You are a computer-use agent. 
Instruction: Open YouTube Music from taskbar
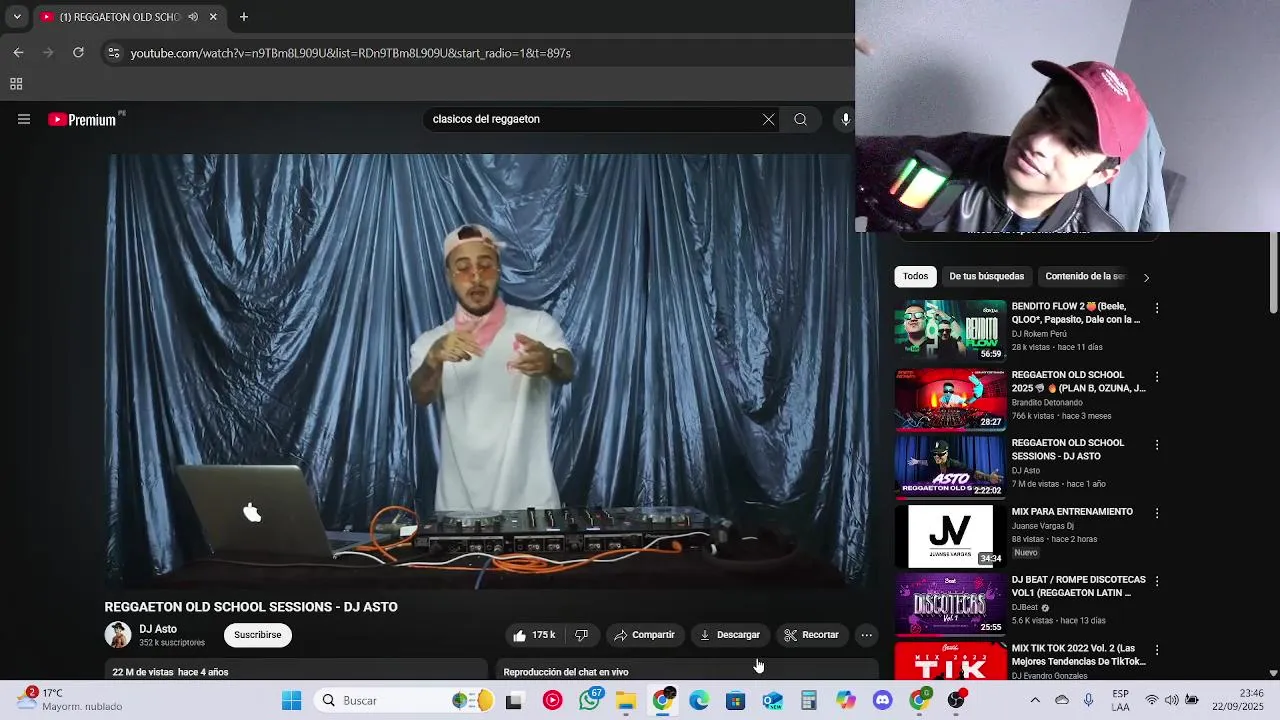click(x=552, y=701)
